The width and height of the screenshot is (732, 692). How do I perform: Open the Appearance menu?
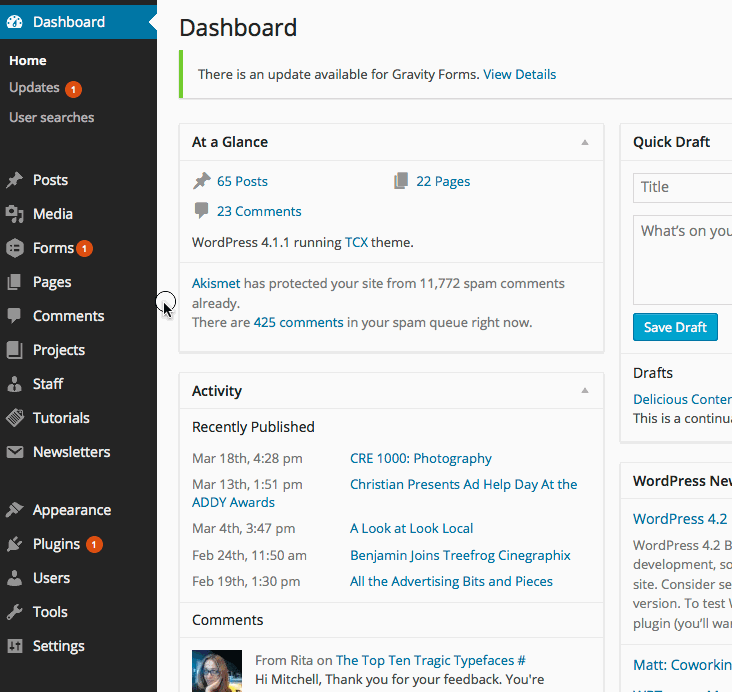point(72,510)
